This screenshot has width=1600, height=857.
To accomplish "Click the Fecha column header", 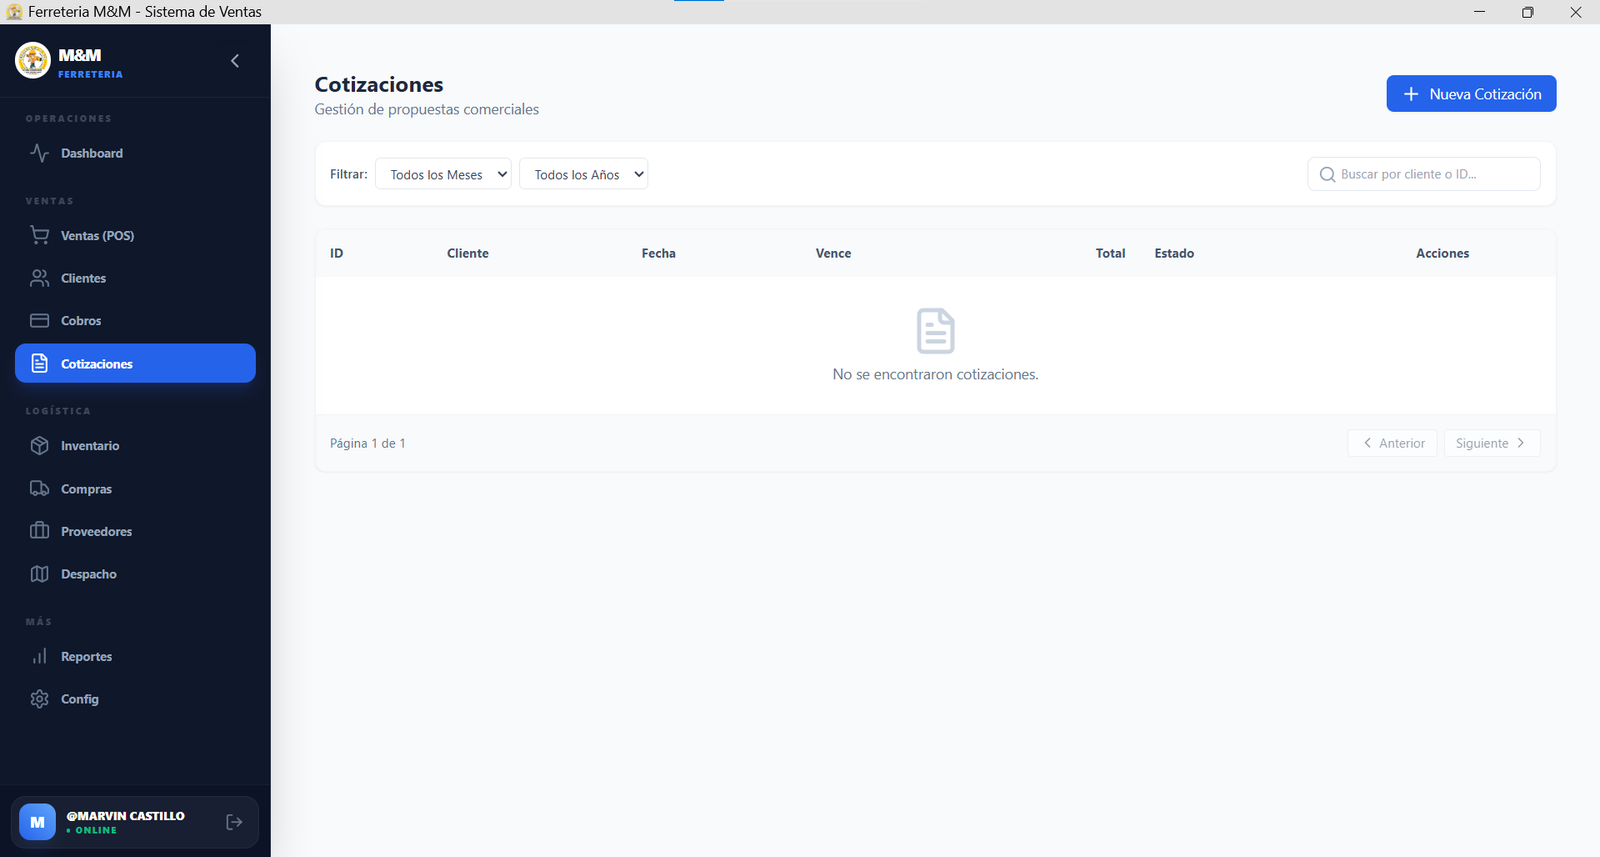I will (x=659, y=253).
